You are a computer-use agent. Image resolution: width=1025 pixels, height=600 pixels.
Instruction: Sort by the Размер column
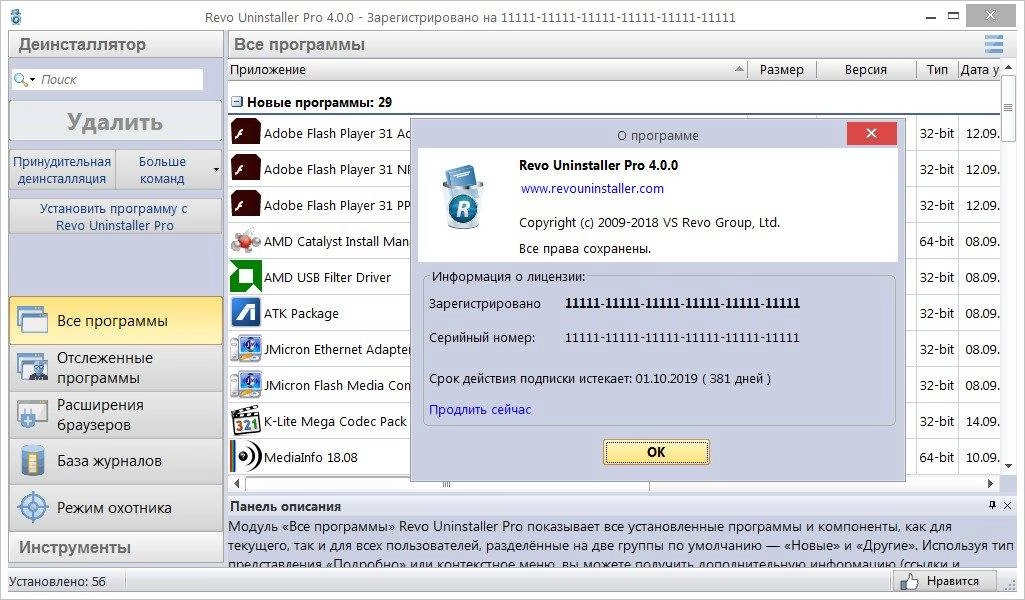[782, 69]
